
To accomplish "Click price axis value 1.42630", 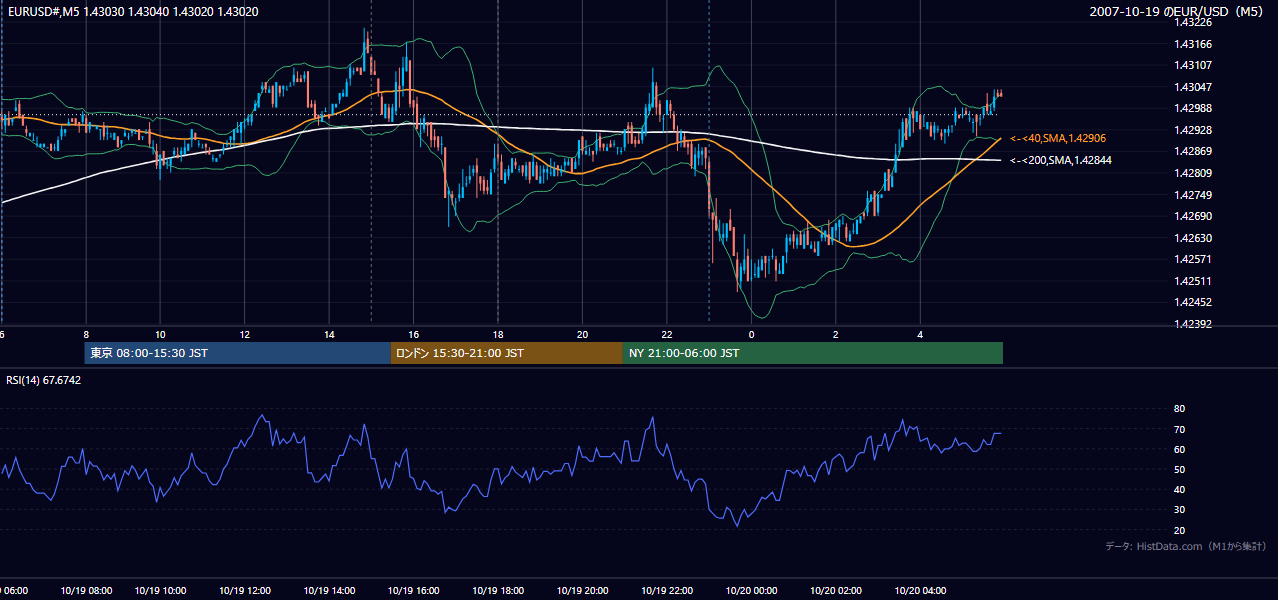I will tap(1193, 238).
